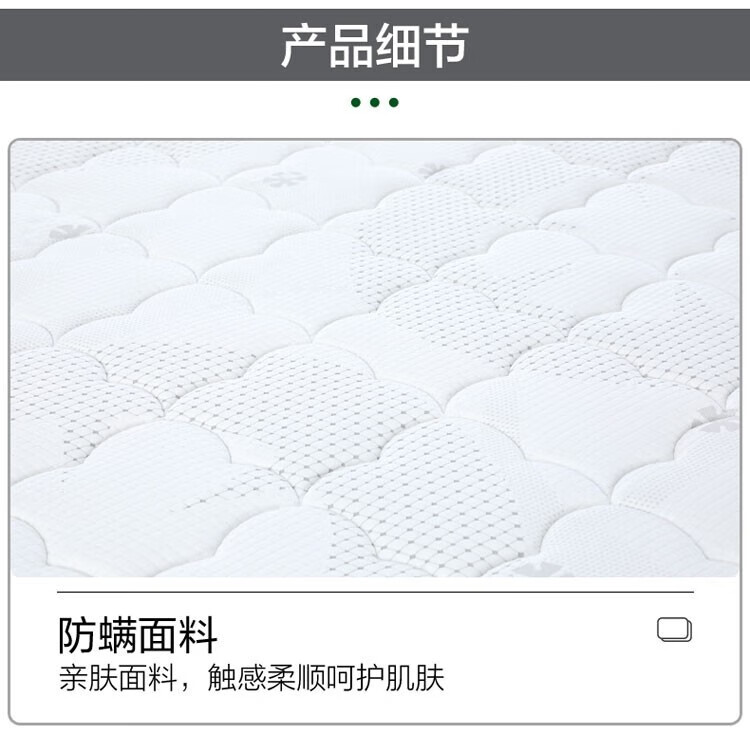Select the last green dot indicator
This screenshot has width=750, height=735.
coord(394,102)
